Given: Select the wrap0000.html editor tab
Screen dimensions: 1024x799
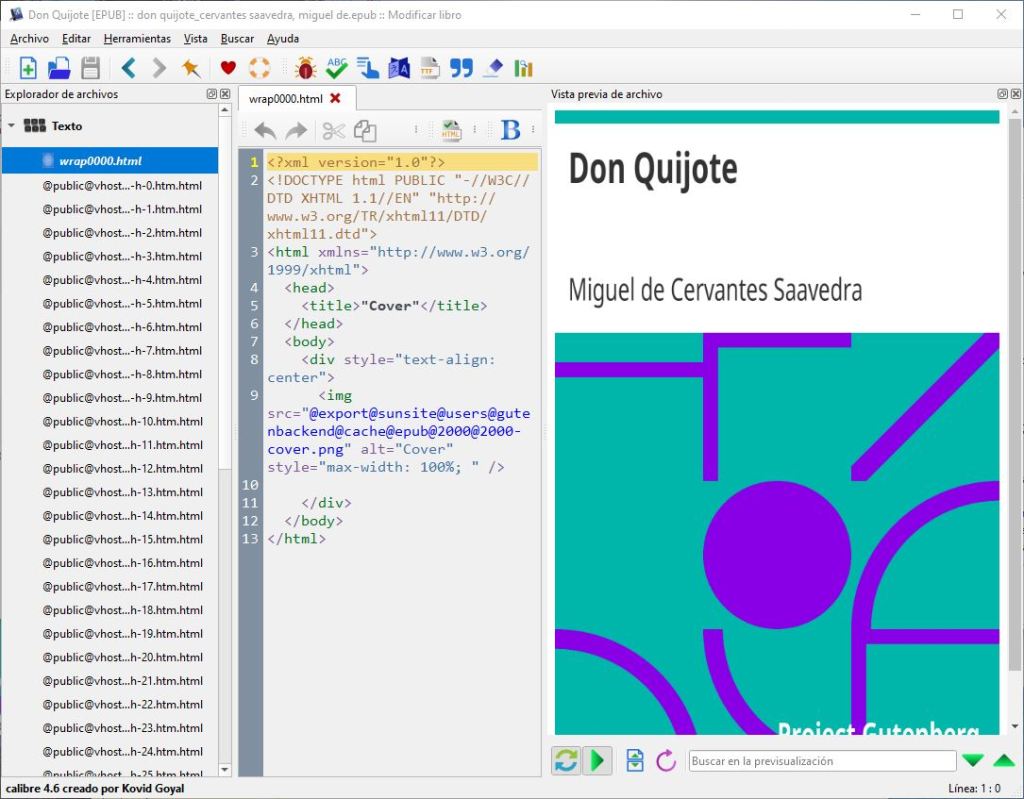Looking at the screenshot, I should [x=285, y=98].
